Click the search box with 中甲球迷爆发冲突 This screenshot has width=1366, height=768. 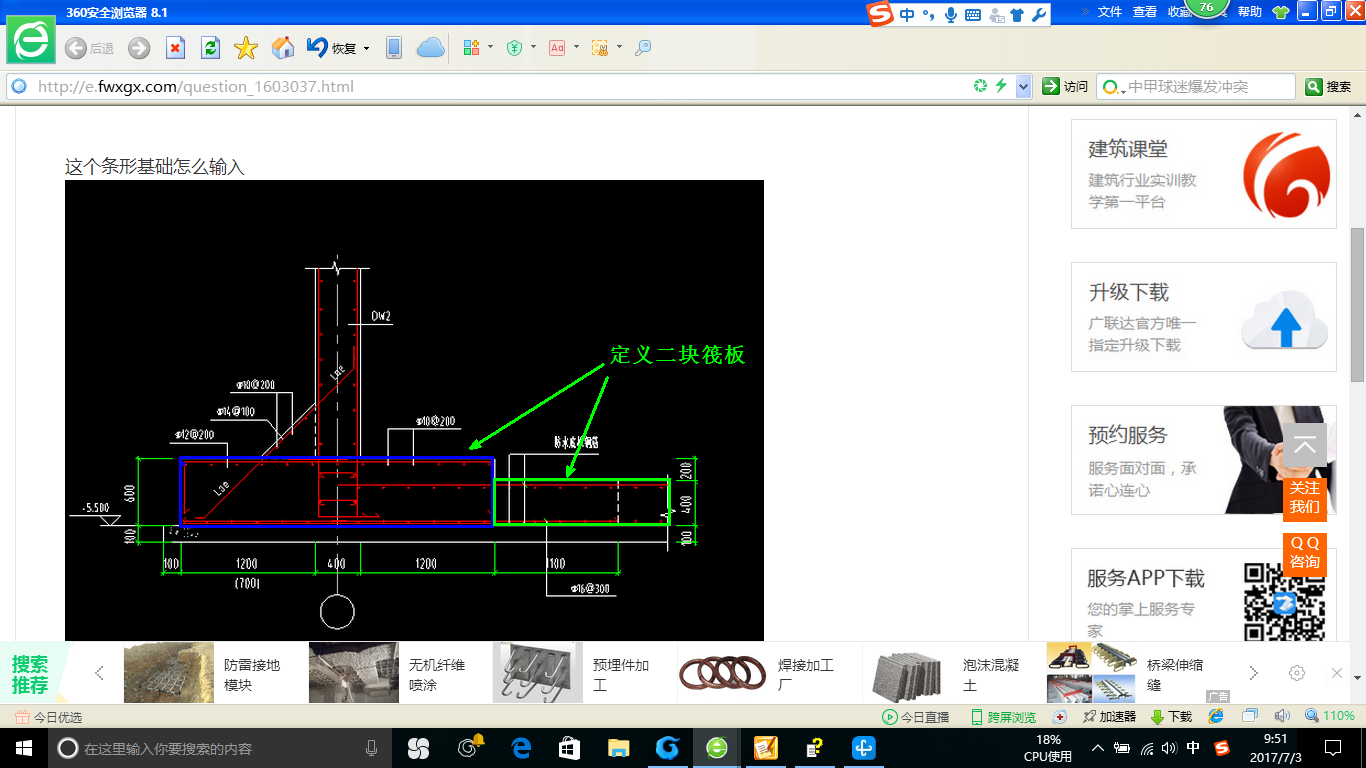click(1196, 87)
